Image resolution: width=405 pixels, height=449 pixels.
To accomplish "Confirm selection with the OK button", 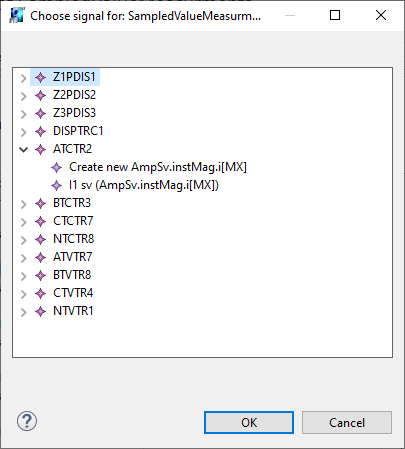I will [x=249, y=422].
